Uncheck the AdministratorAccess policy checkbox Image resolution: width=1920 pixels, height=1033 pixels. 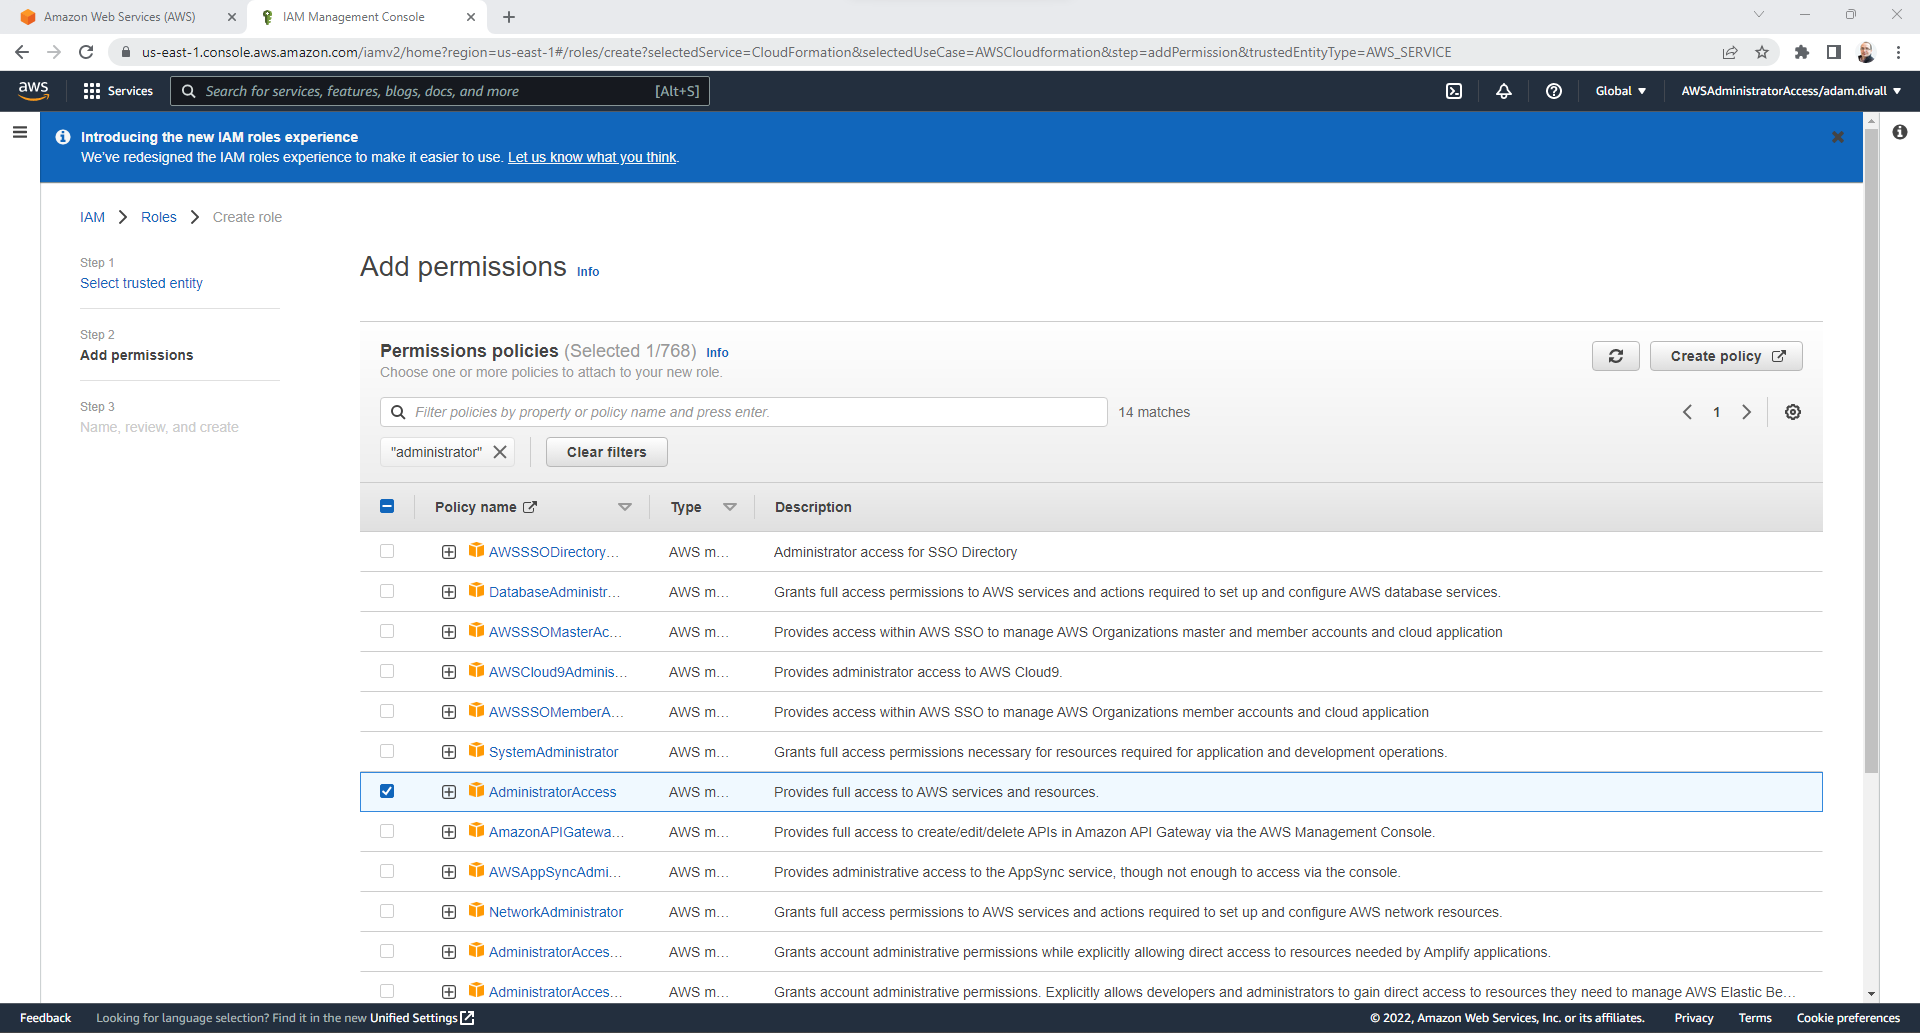(387, 791)
